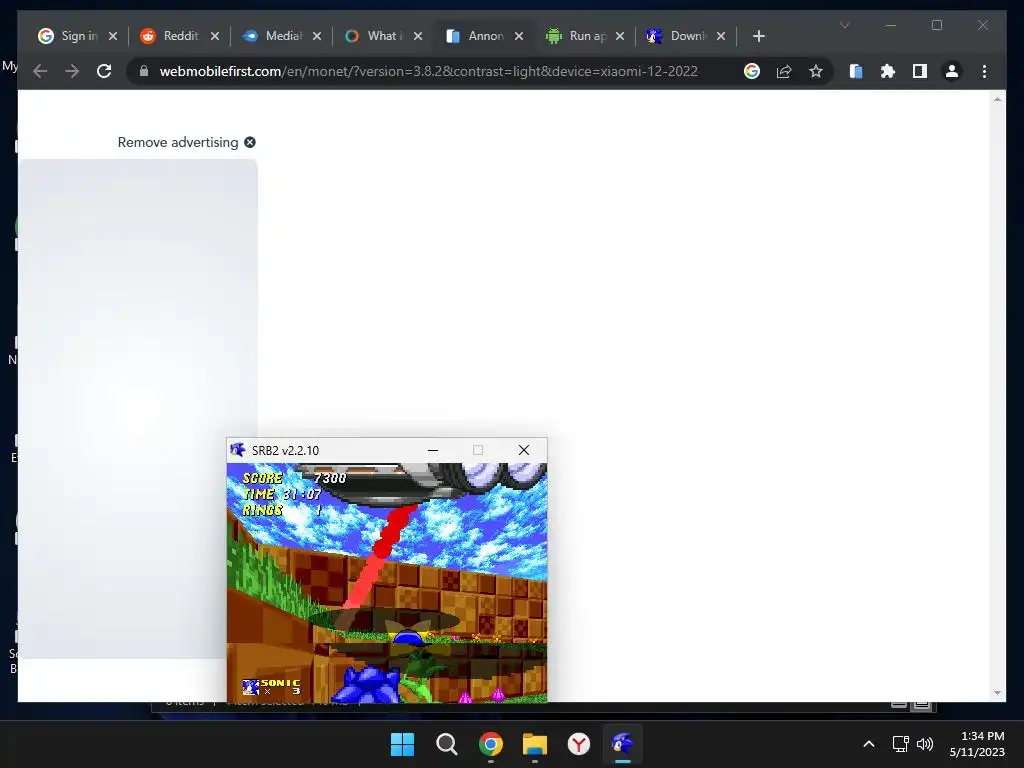
Task: Close the Run ap tab
Action: click(x=620, y=36)
